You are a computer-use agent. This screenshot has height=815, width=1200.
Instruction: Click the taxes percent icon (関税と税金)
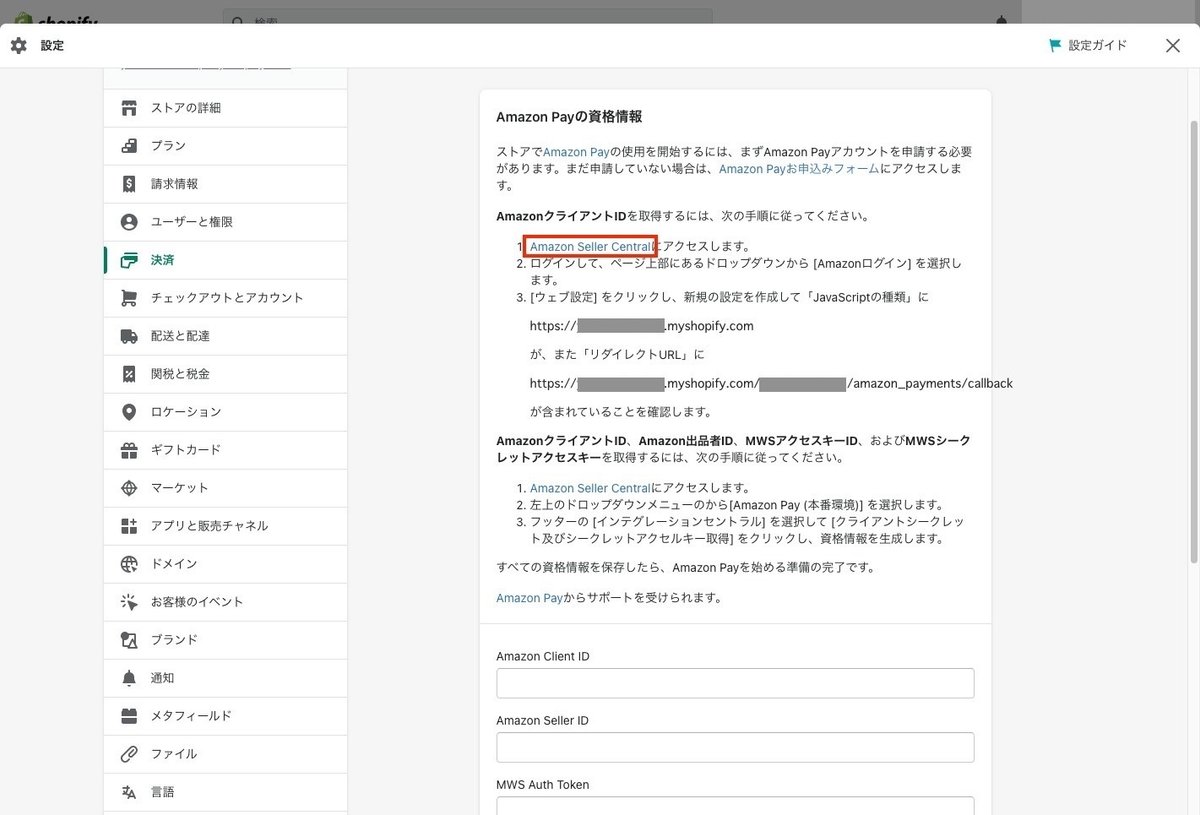point(129,374)
